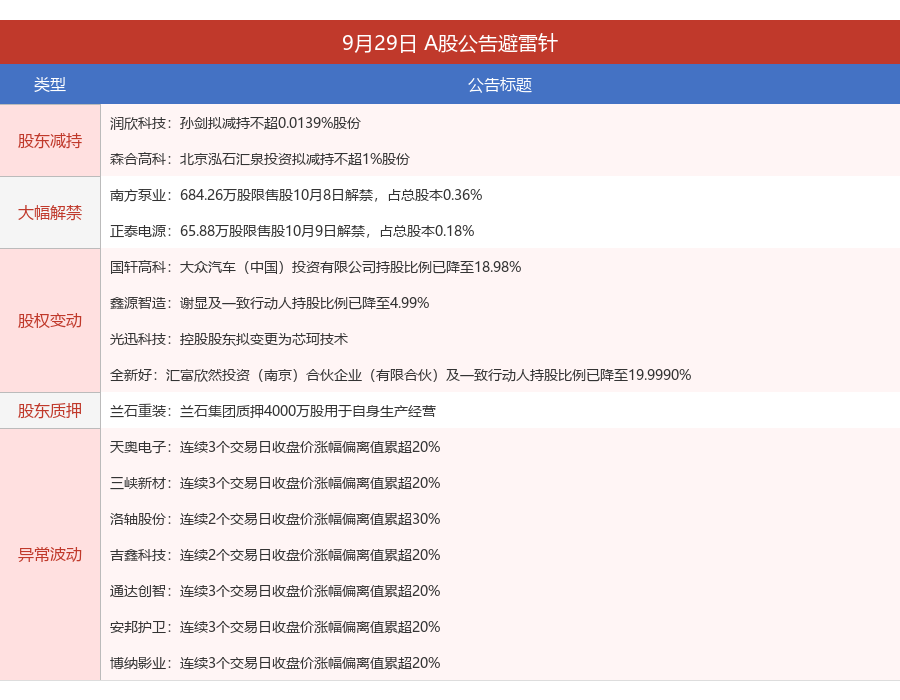Open the 正泰电源 65.88万股 unlock announcement

pos(292,231)
